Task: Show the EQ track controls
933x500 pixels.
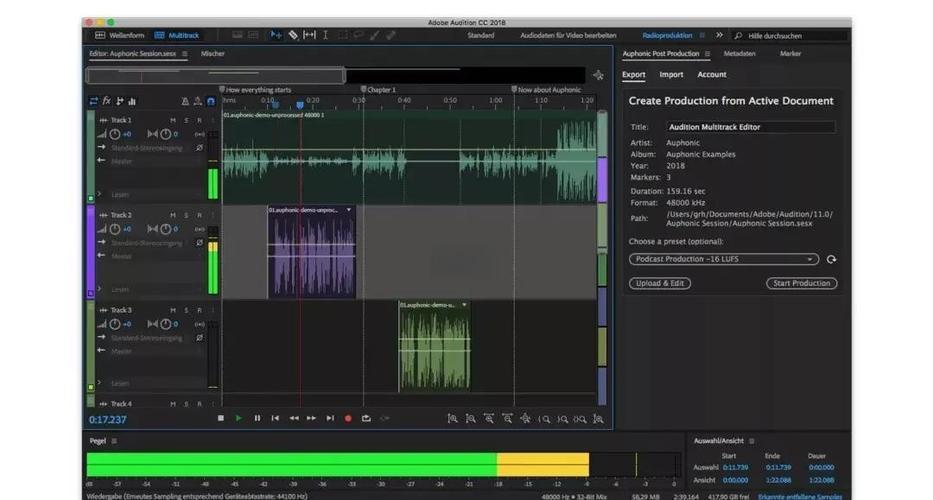Action: [x=132, y=101]
